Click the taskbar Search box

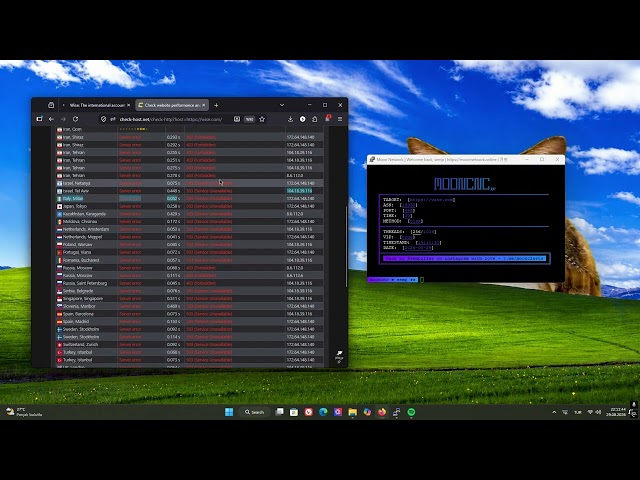click(x=255, y=412)
